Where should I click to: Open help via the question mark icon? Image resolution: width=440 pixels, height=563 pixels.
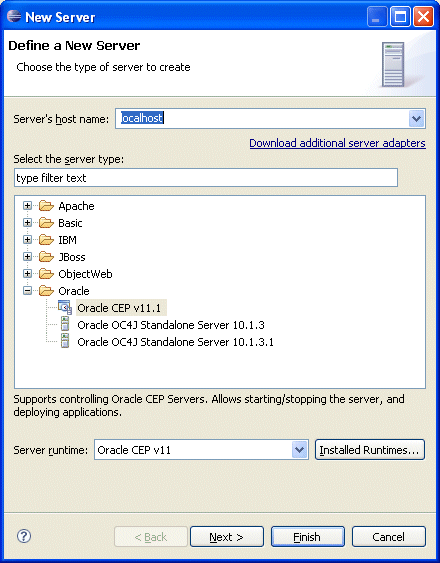tap(24, 536)
